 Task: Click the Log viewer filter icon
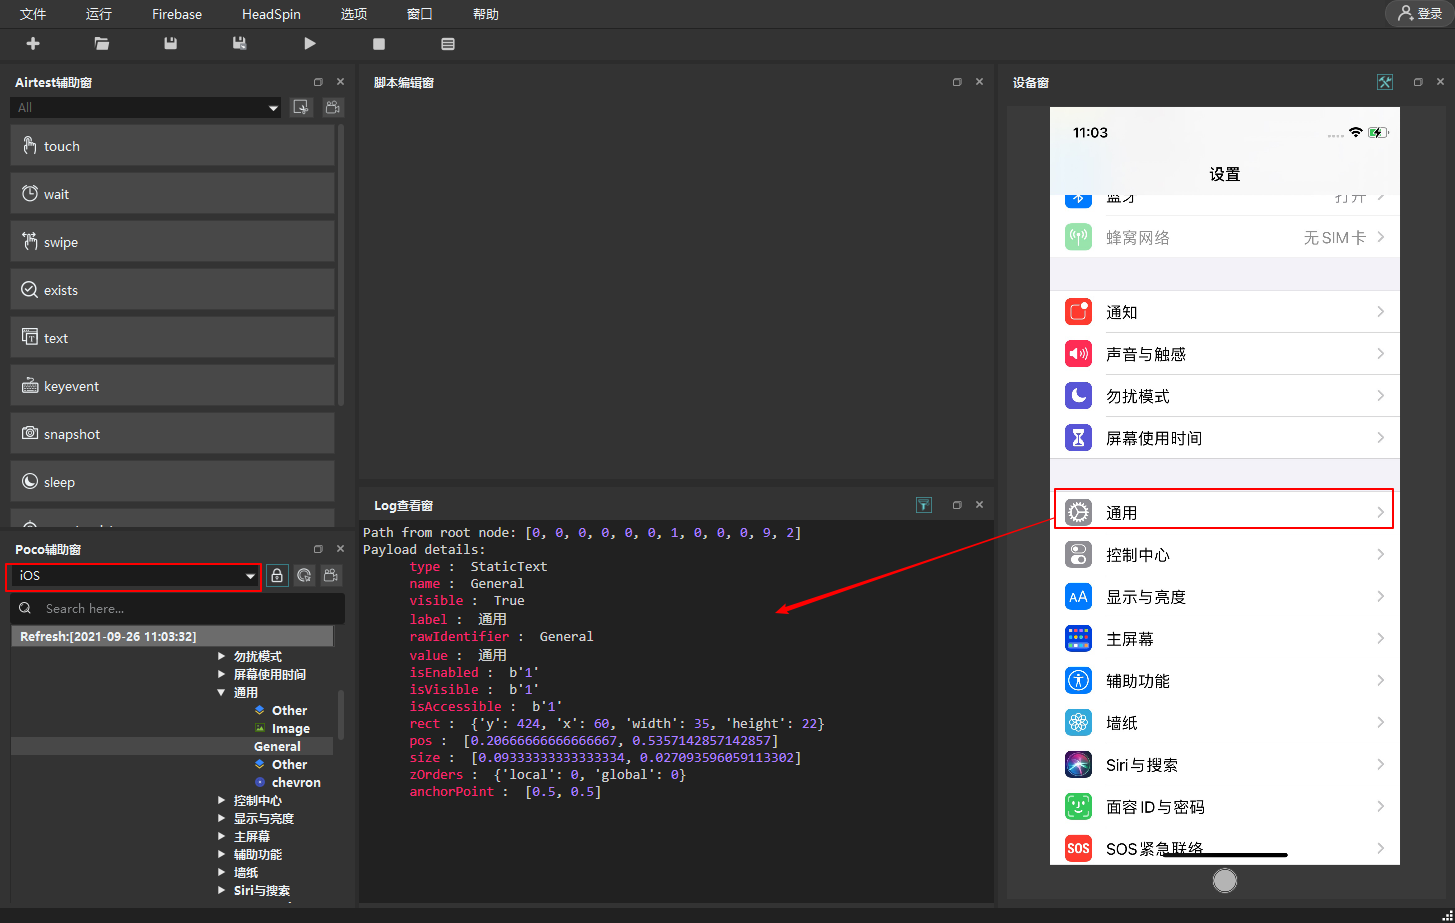924,505
